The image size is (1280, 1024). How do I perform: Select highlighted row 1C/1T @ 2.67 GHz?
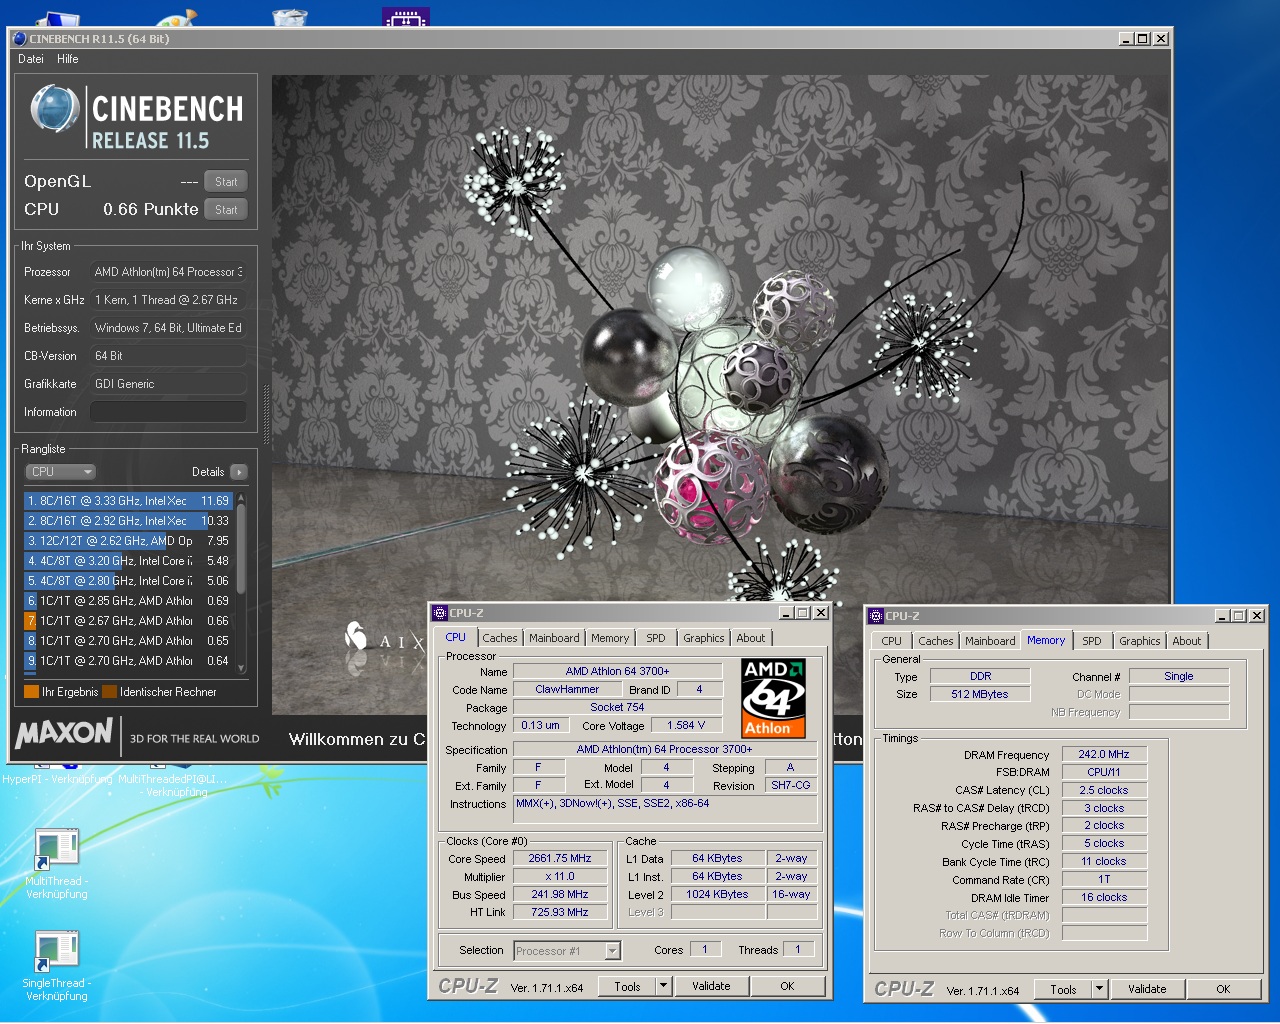click(128, 621)
